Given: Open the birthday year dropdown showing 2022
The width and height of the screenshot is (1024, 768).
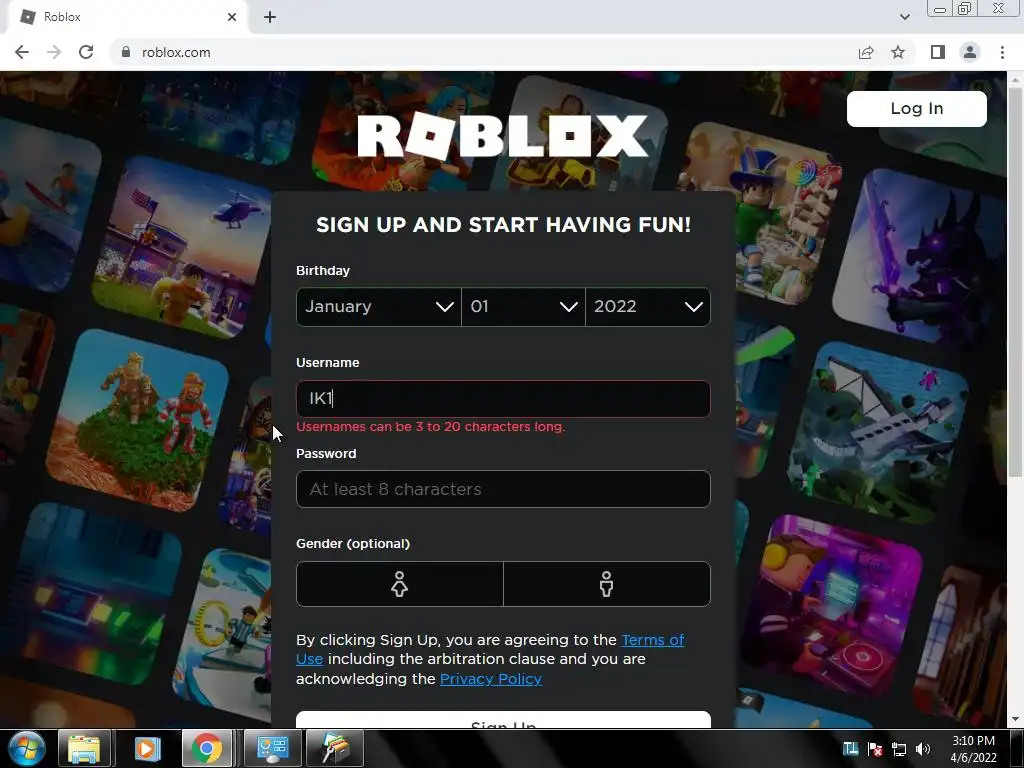Looking at the screenshot, I should [648, 306].
